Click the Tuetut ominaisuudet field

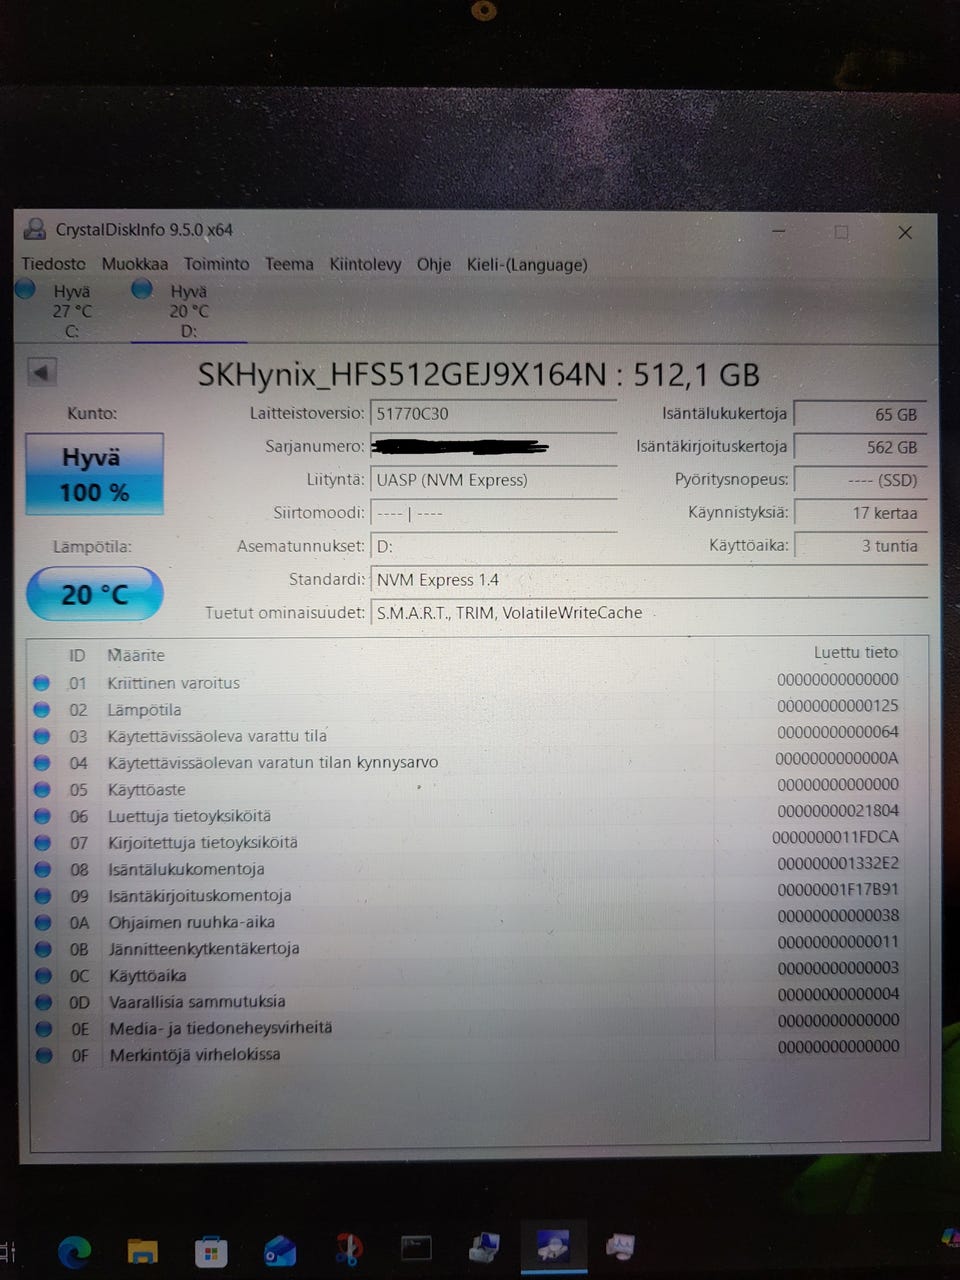point(649,613)
